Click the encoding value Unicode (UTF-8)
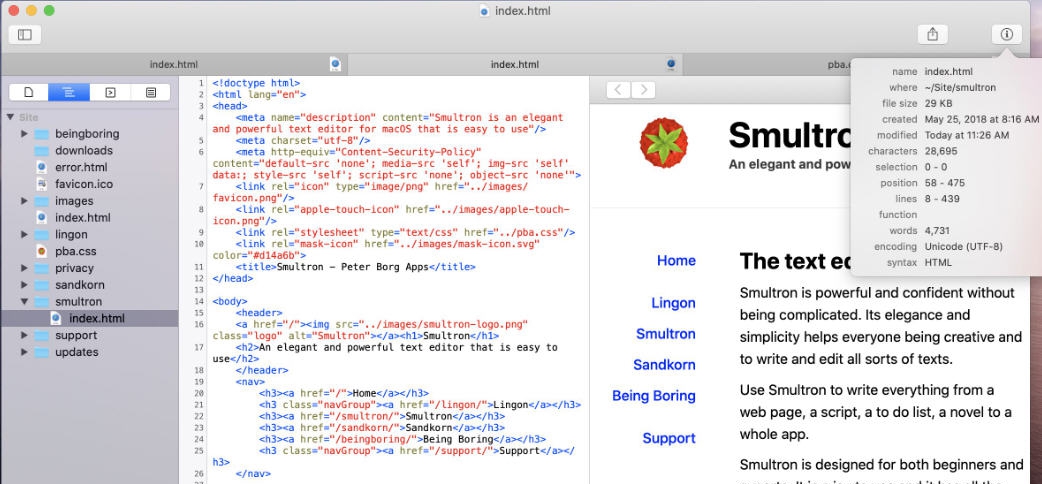 pos(964,247)
